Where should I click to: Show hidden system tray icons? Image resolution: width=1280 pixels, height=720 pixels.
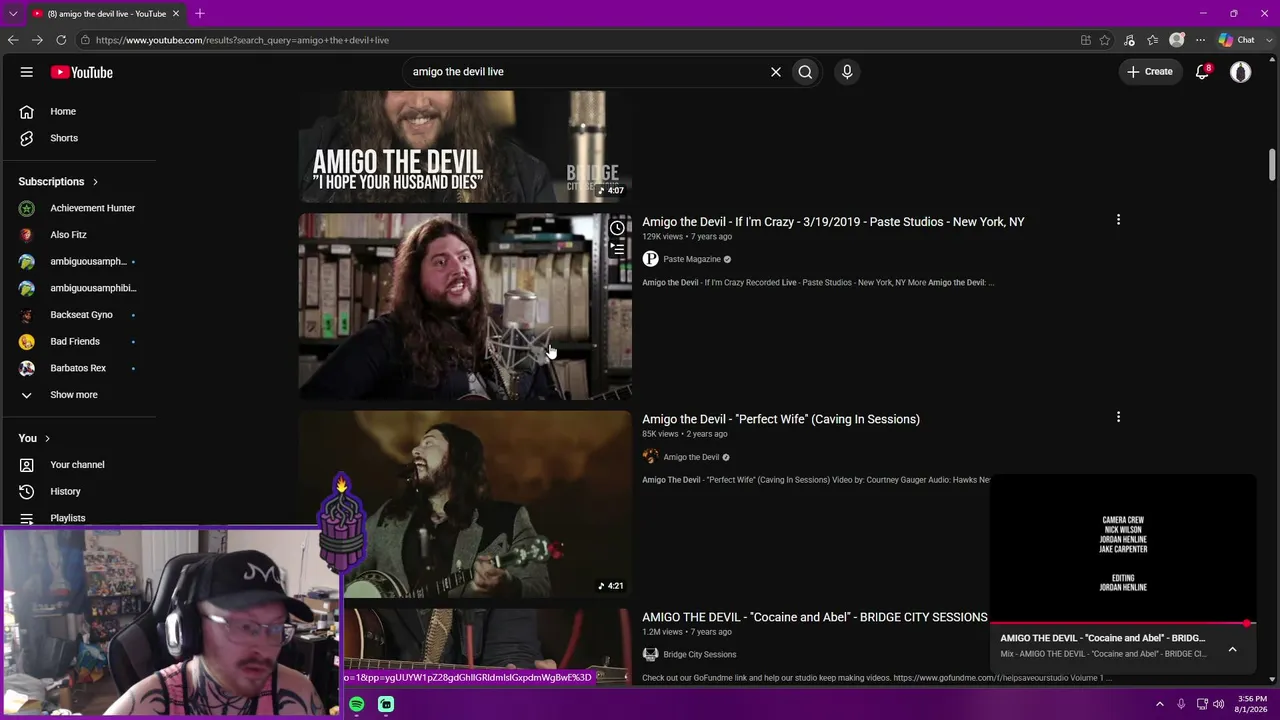[1160, 704]
